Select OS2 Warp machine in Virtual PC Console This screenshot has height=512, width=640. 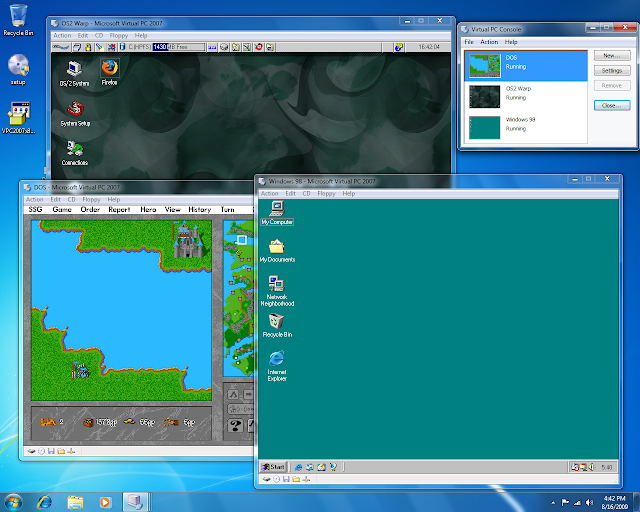pyautogui.click(x=526, y=97)
